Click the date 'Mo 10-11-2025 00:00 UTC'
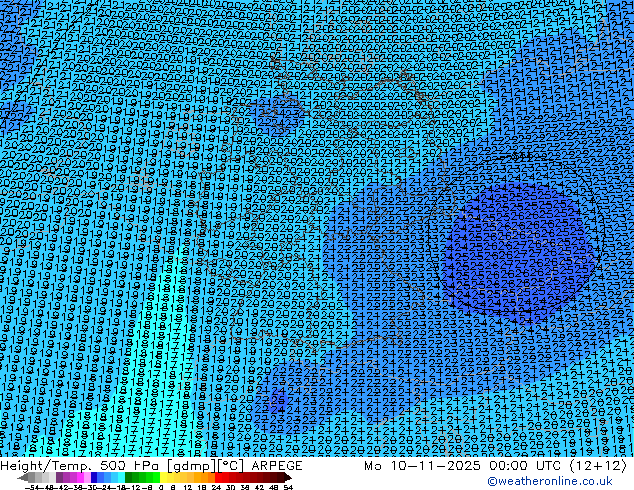 [464, 466]
